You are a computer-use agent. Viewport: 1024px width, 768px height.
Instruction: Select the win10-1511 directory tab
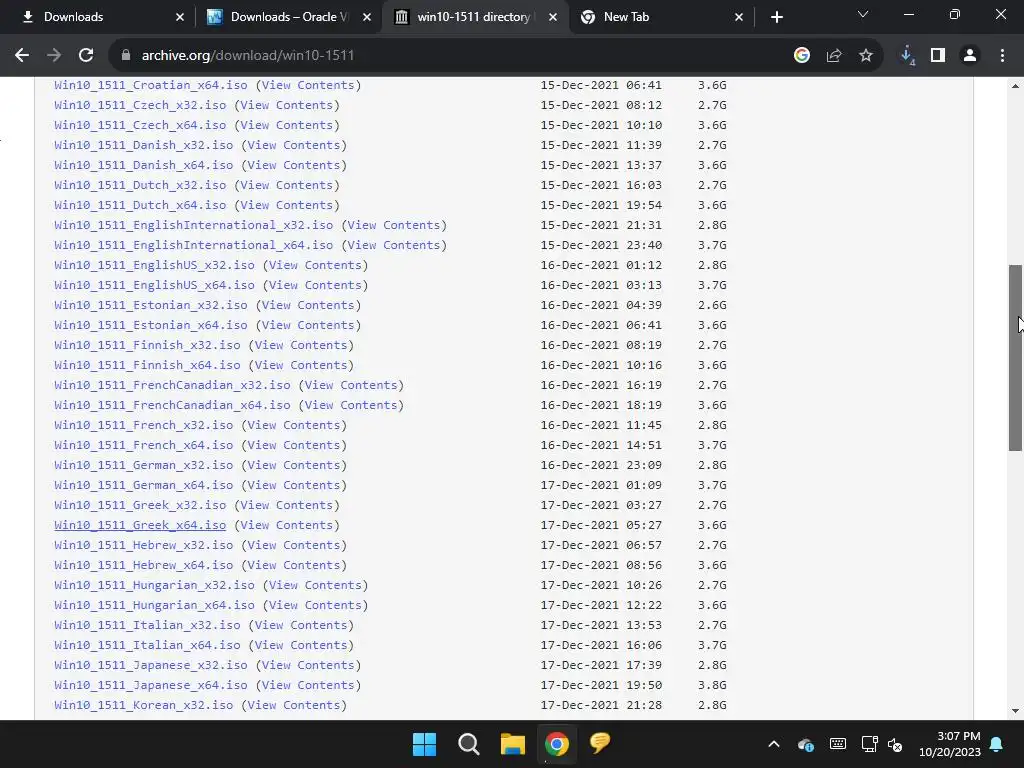pyautogui.click(x=473, y=17)
